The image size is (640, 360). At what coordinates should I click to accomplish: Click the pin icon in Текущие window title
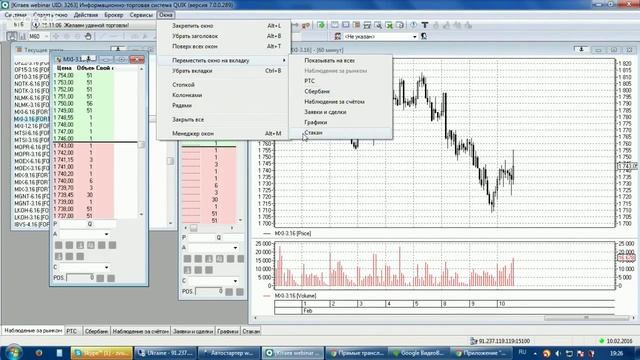pyautogui.click(x=118, y=49)
